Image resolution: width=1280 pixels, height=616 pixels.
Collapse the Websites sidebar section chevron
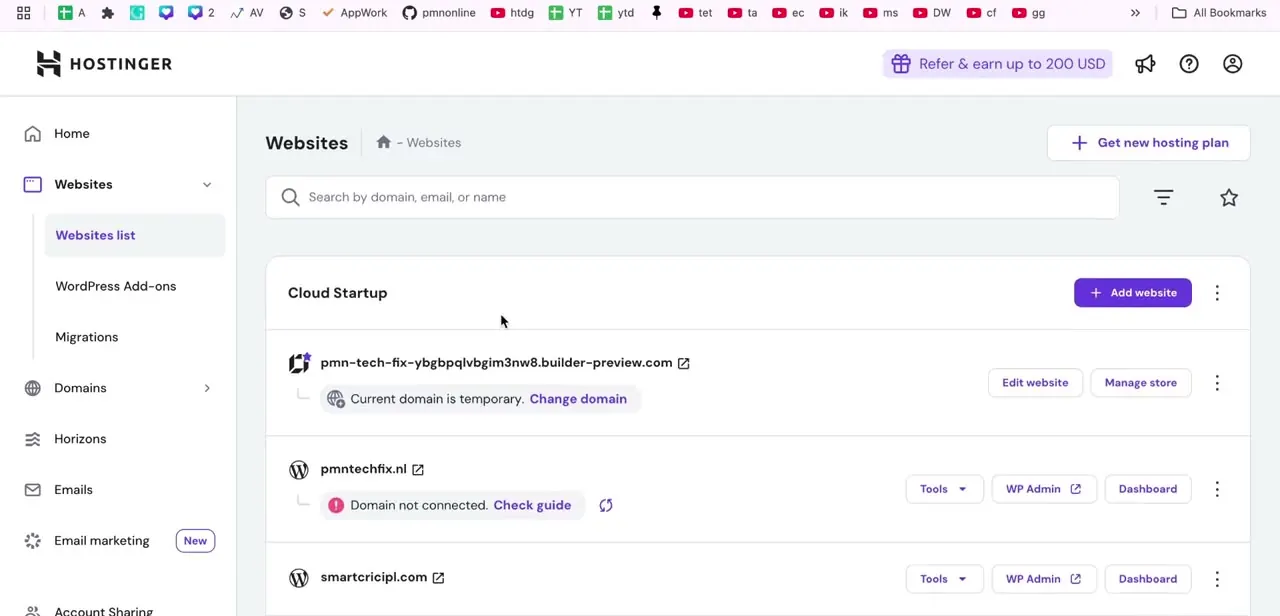(x=207, y=185)
